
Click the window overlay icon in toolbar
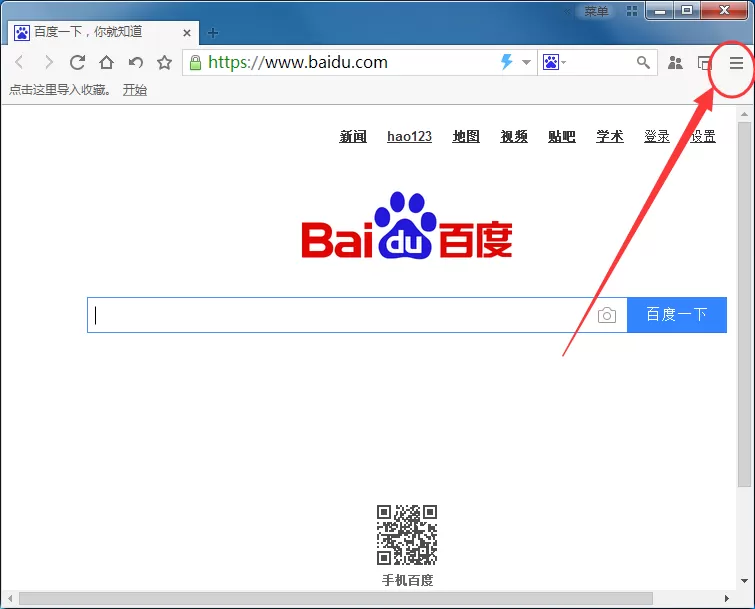click(704, 63)
